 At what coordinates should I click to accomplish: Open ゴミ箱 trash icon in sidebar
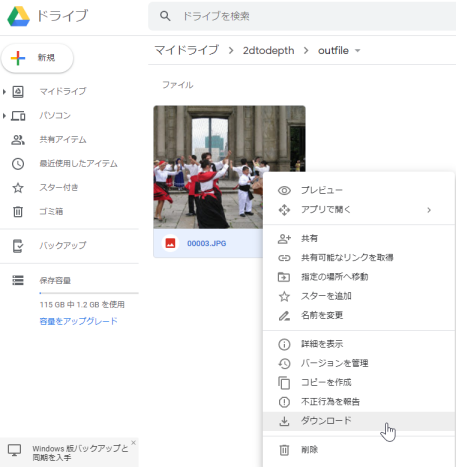18,211
